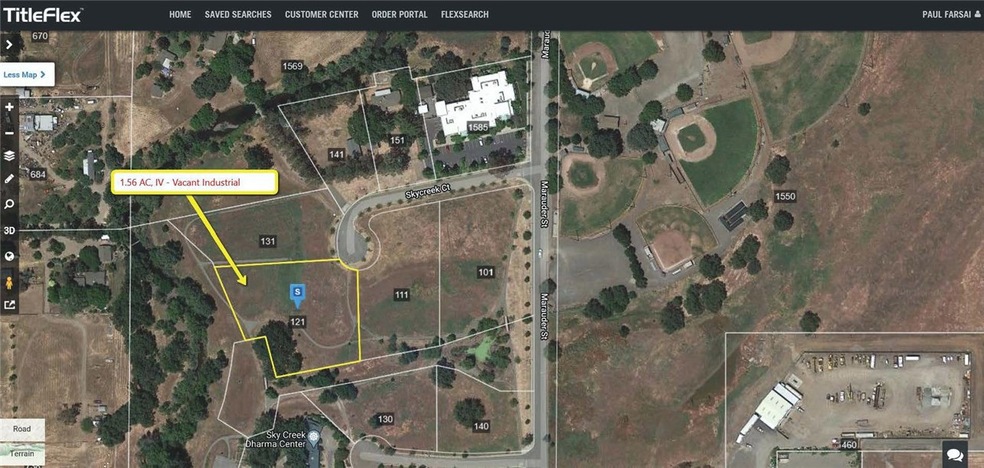Click the export share icon in sidebar
Screen dimensions: 984x468
9,306
